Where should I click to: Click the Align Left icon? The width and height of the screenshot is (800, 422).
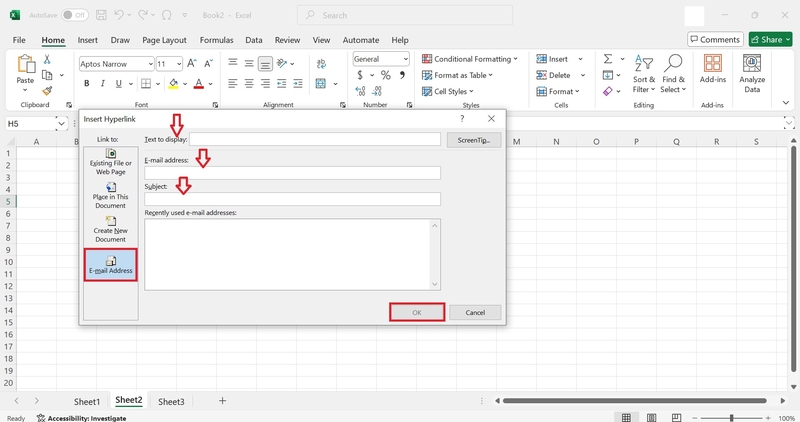tap(233, 83)
